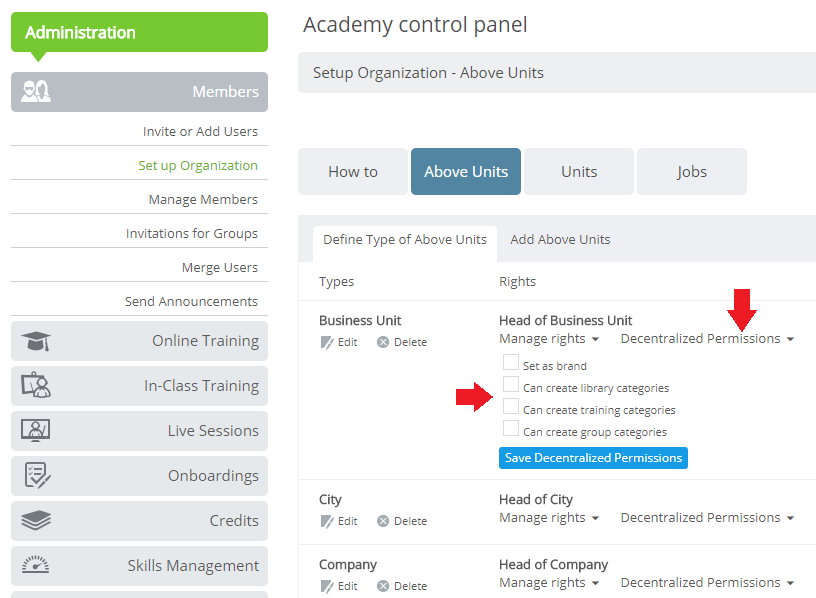Image resolution: width=816 pixels, height=598 pixels.
Task: Click the Members people icon
Action: coord(36,91)
